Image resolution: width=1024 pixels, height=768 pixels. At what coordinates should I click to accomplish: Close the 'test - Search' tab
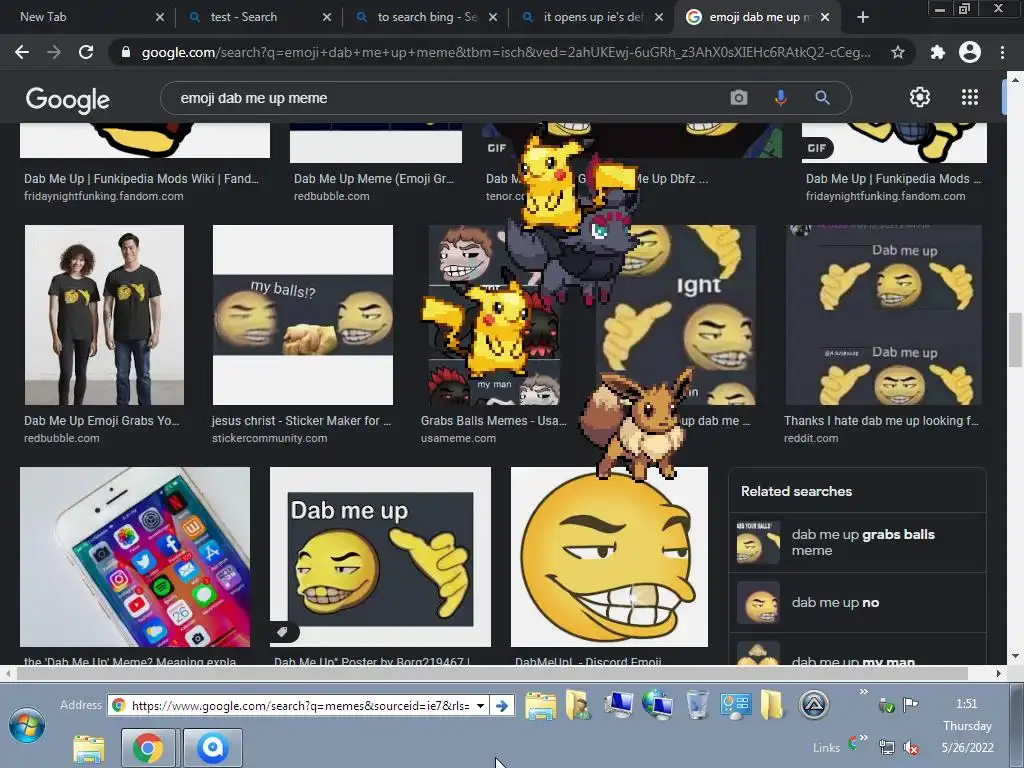(327, 17)
